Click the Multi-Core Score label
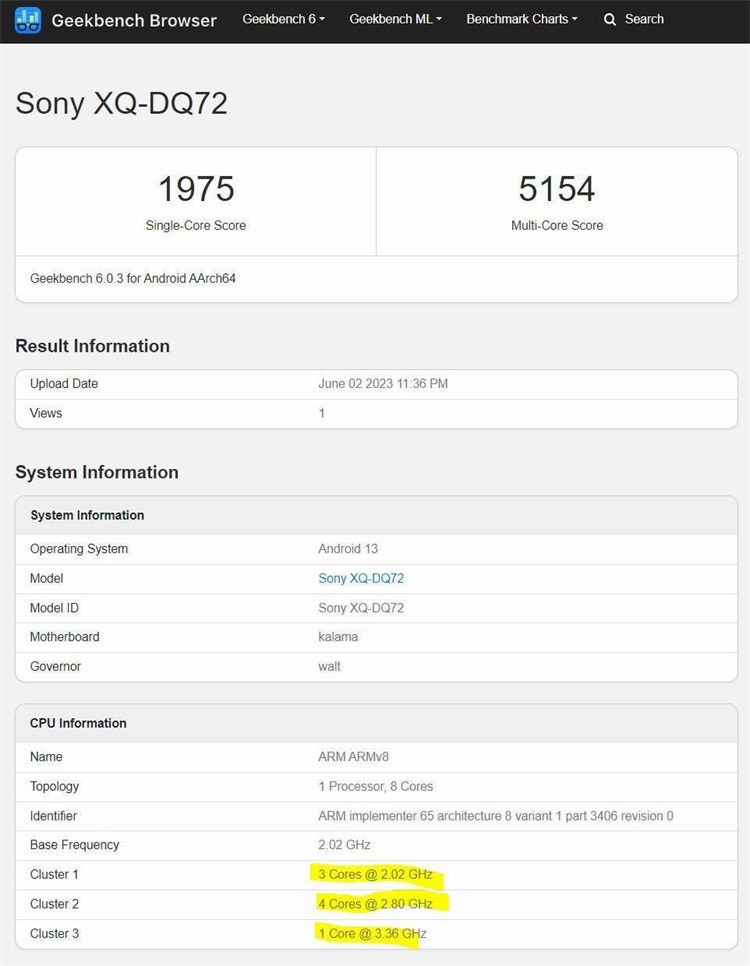This screenshot has width=750, height=966. [557, 225]
